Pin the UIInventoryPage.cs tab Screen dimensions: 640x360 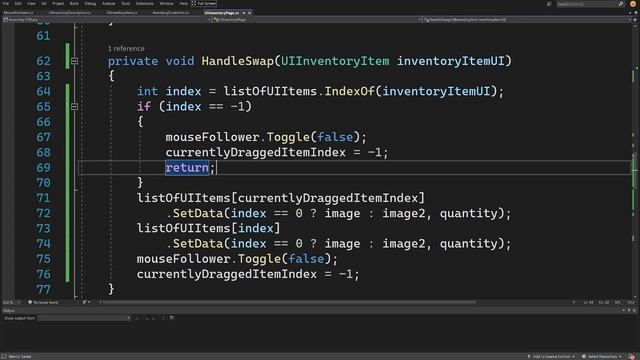pos(244,13)
